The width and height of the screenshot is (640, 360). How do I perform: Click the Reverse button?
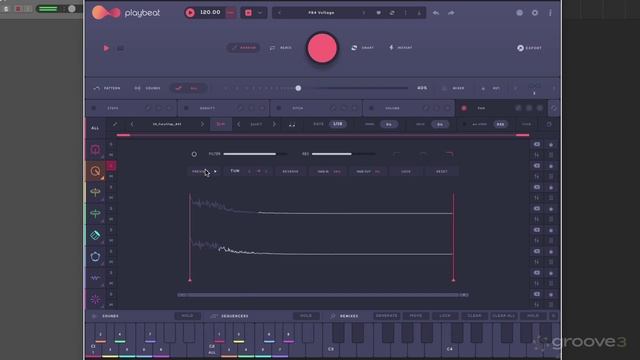(290, 171)
